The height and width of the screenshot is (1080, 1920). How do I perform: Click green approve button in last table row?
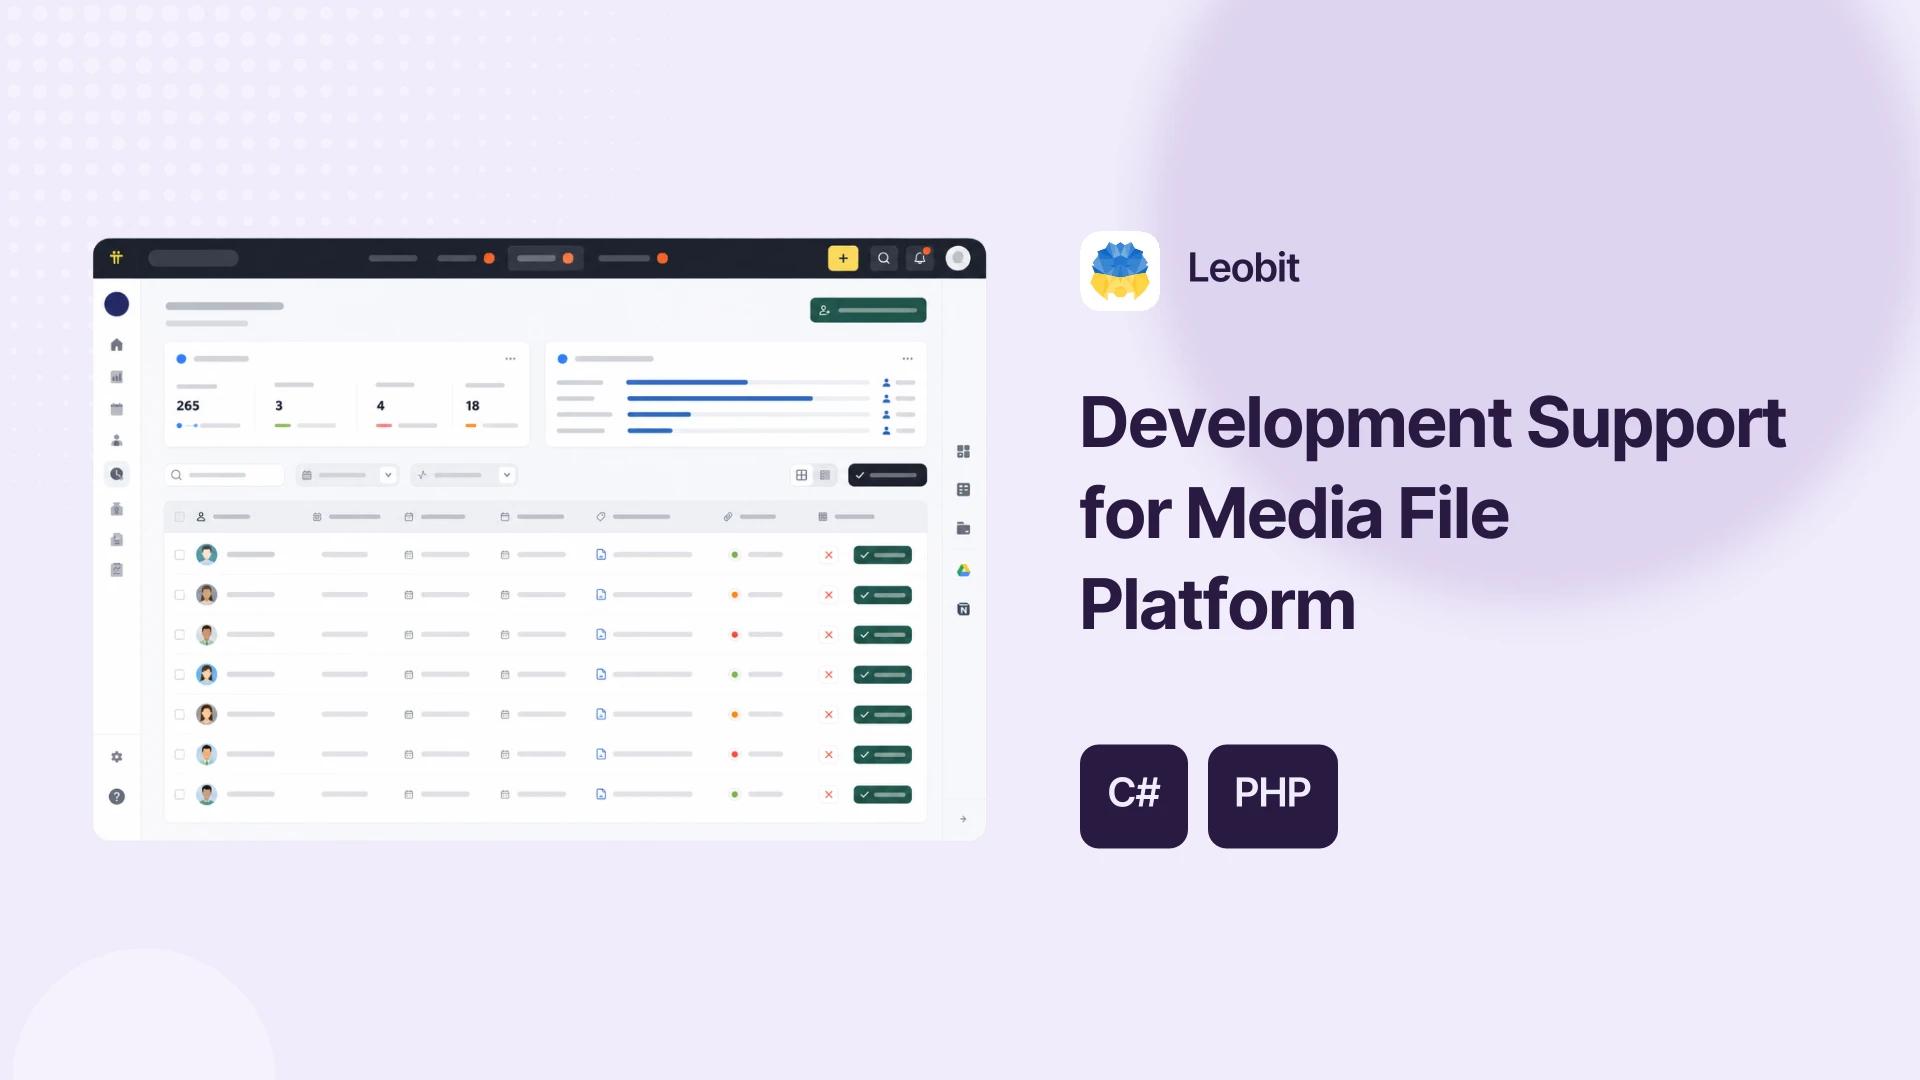pyautogui.click(x=882, y=795)
